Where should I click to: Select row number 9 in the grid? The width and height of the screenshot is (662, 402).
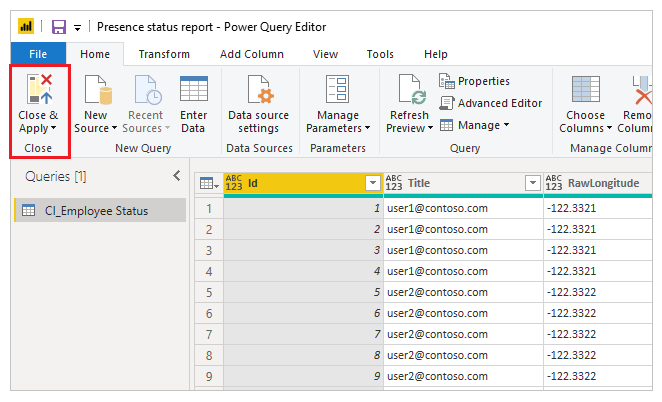coord(209,377)
